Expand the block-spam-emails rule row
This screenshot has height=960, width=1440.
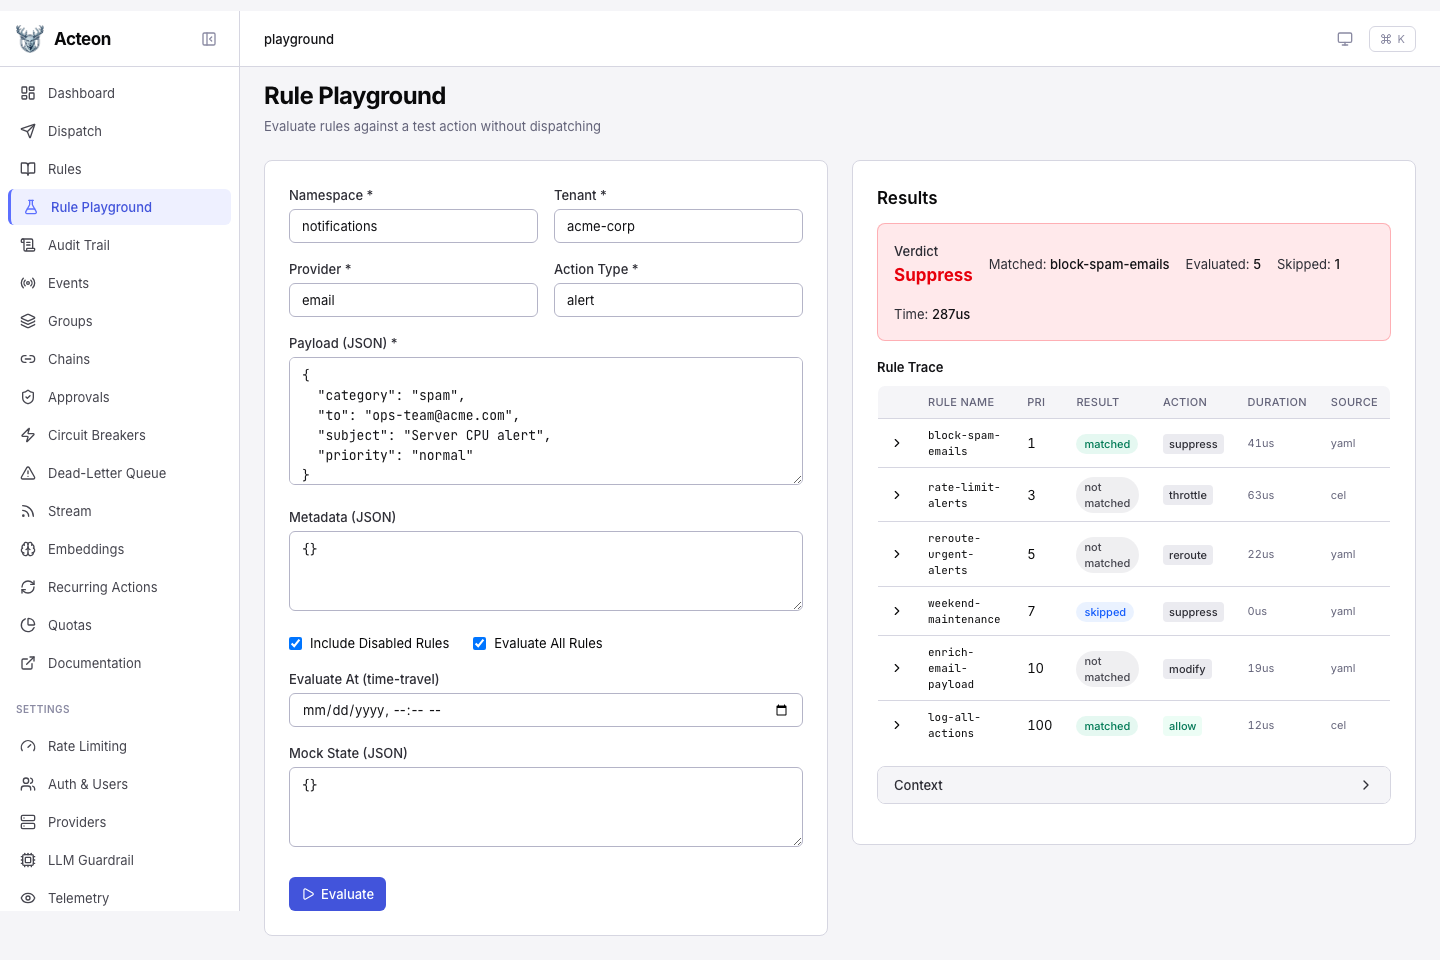click(x=897, y=443)
